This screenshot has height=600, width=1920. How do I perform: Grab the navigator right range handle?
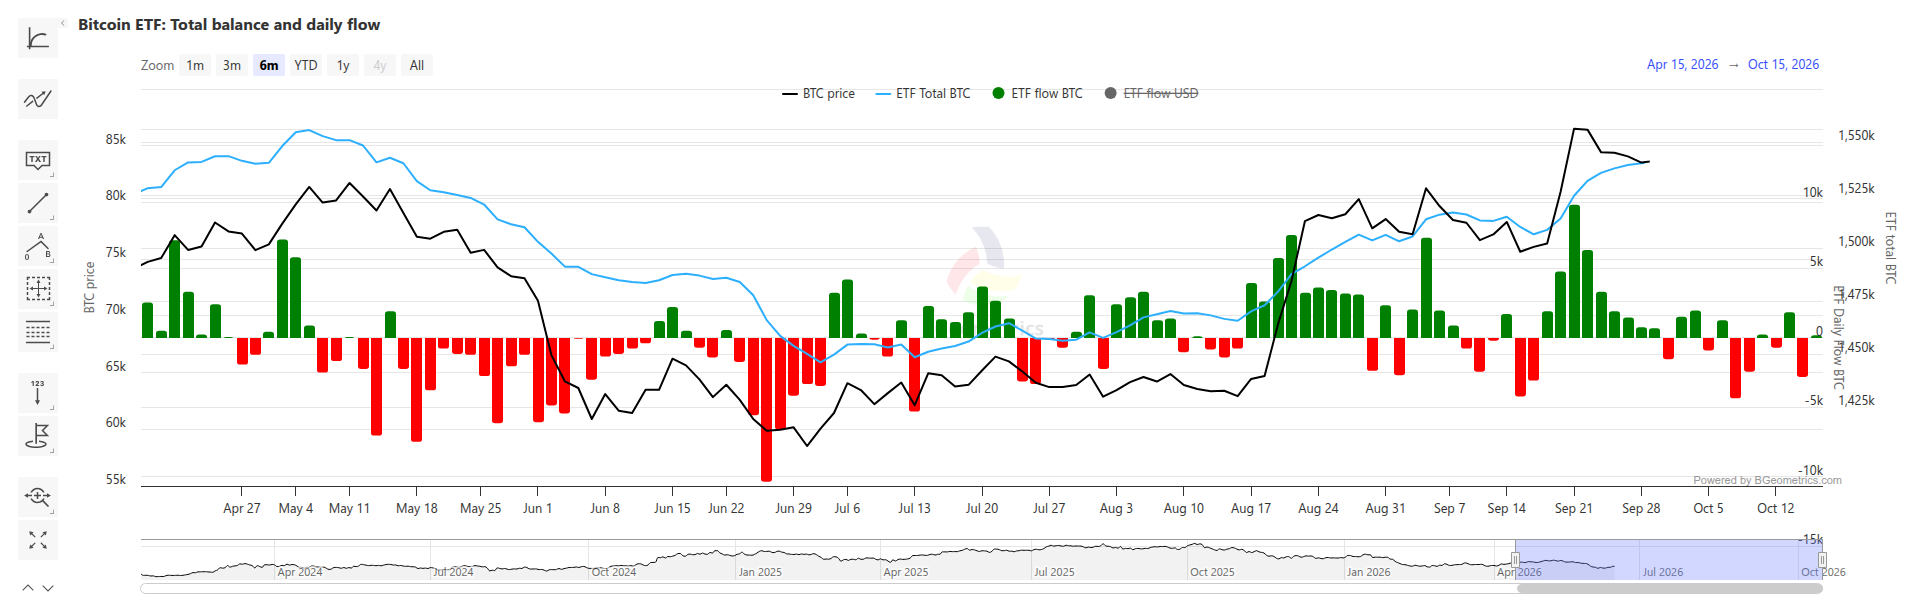[1822, 559]
